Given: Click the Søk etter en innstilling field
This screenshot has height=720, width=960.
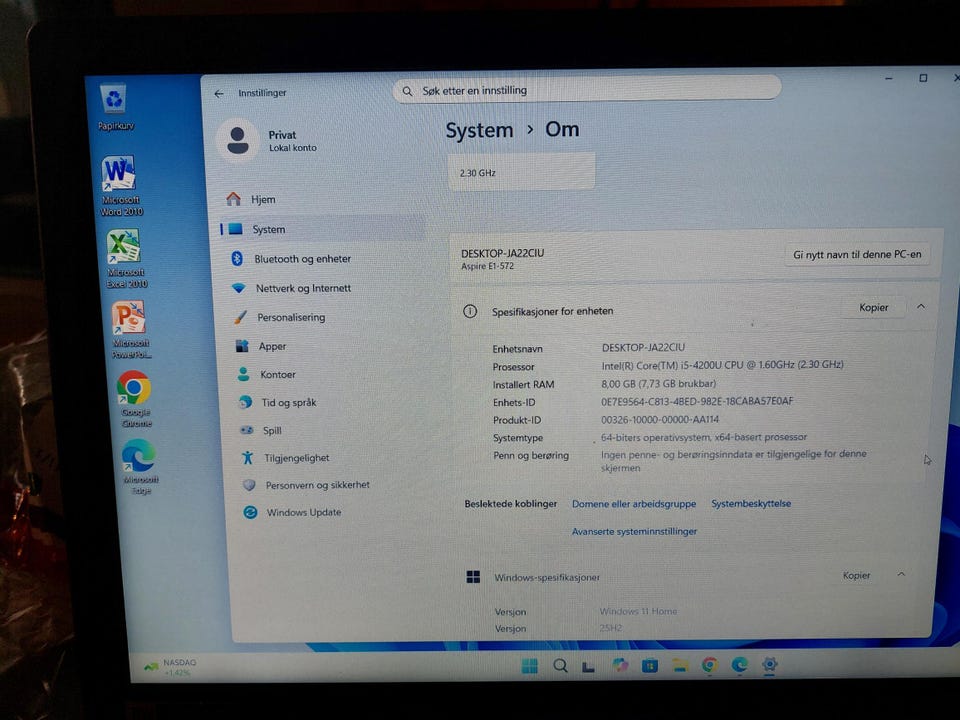Looking at the screenshot, I should pyautogui.click(x=587, y=89).
